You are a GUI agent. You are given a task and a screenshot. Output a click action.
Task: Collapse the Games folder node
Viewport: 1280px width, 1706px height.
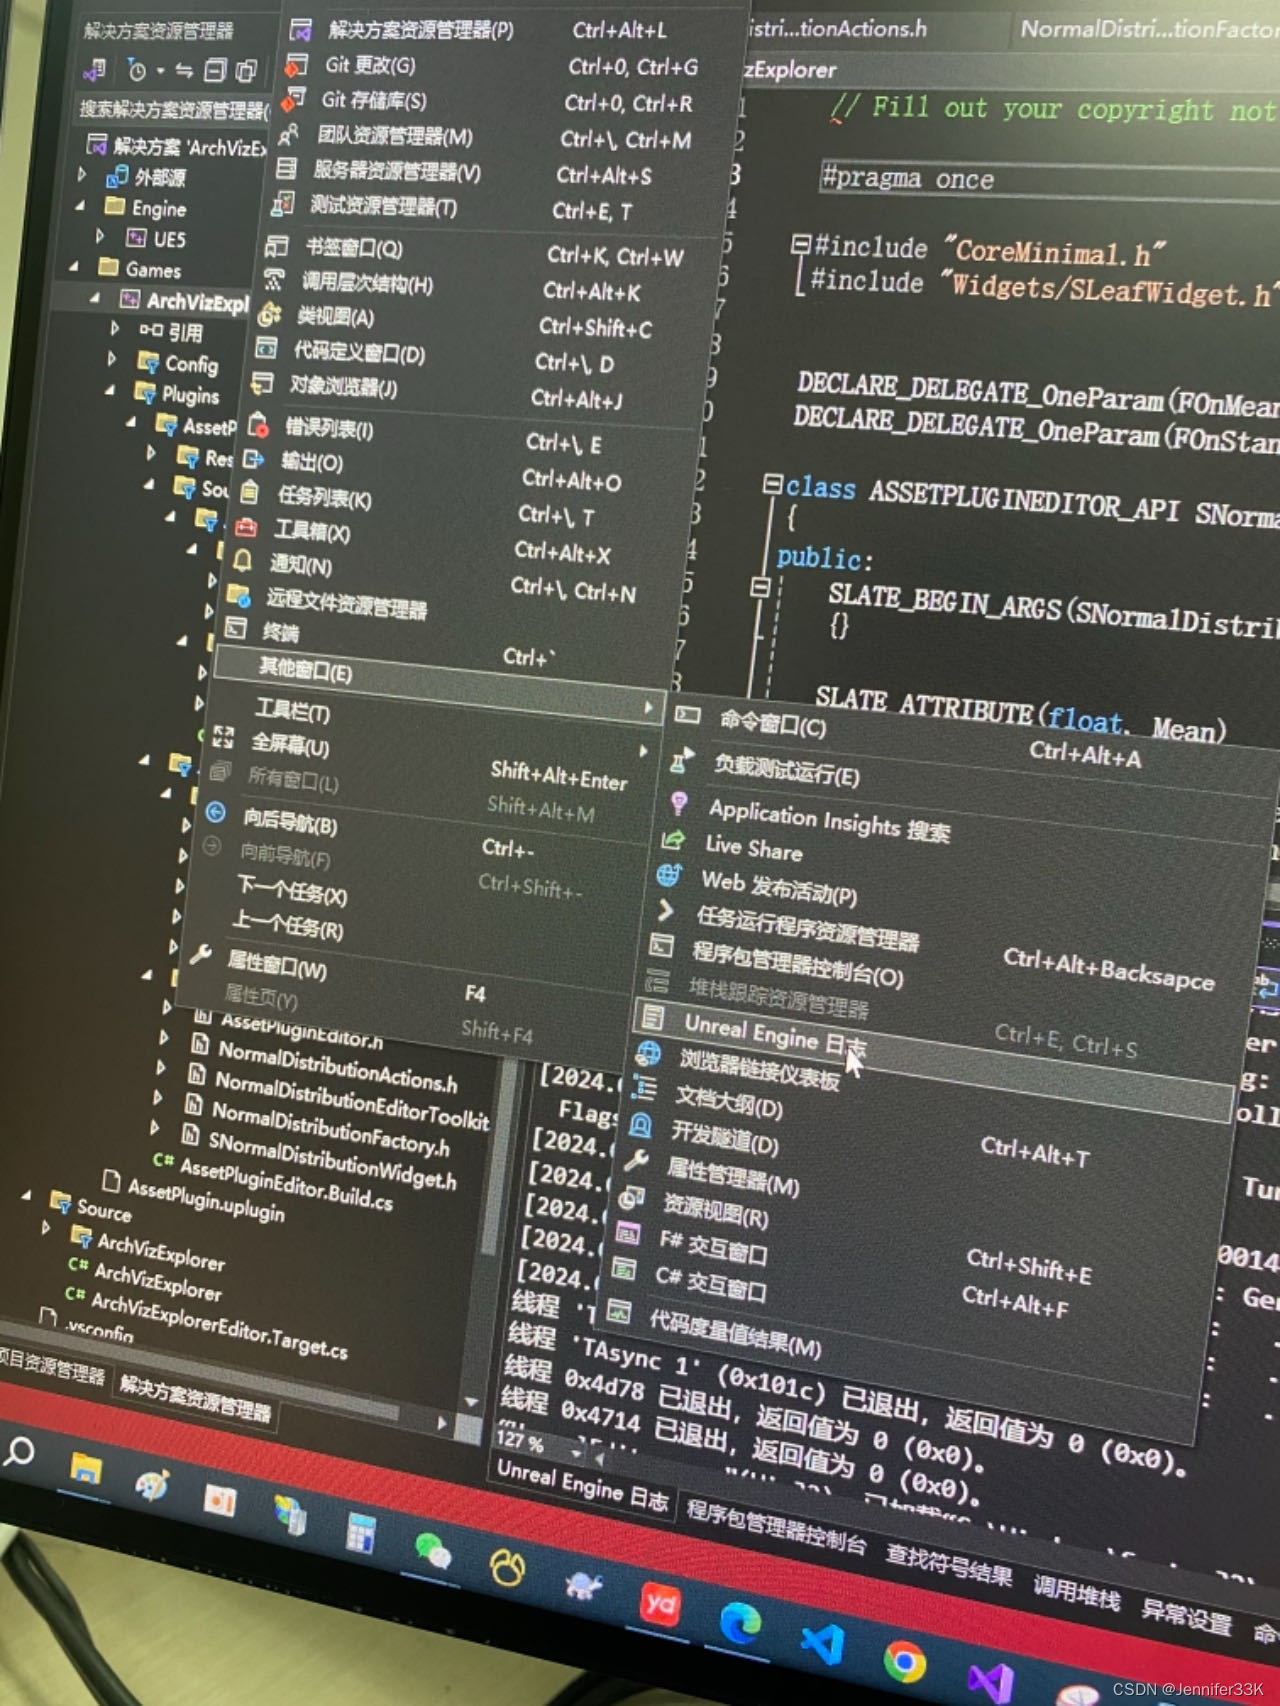click(x=73, y=267)
